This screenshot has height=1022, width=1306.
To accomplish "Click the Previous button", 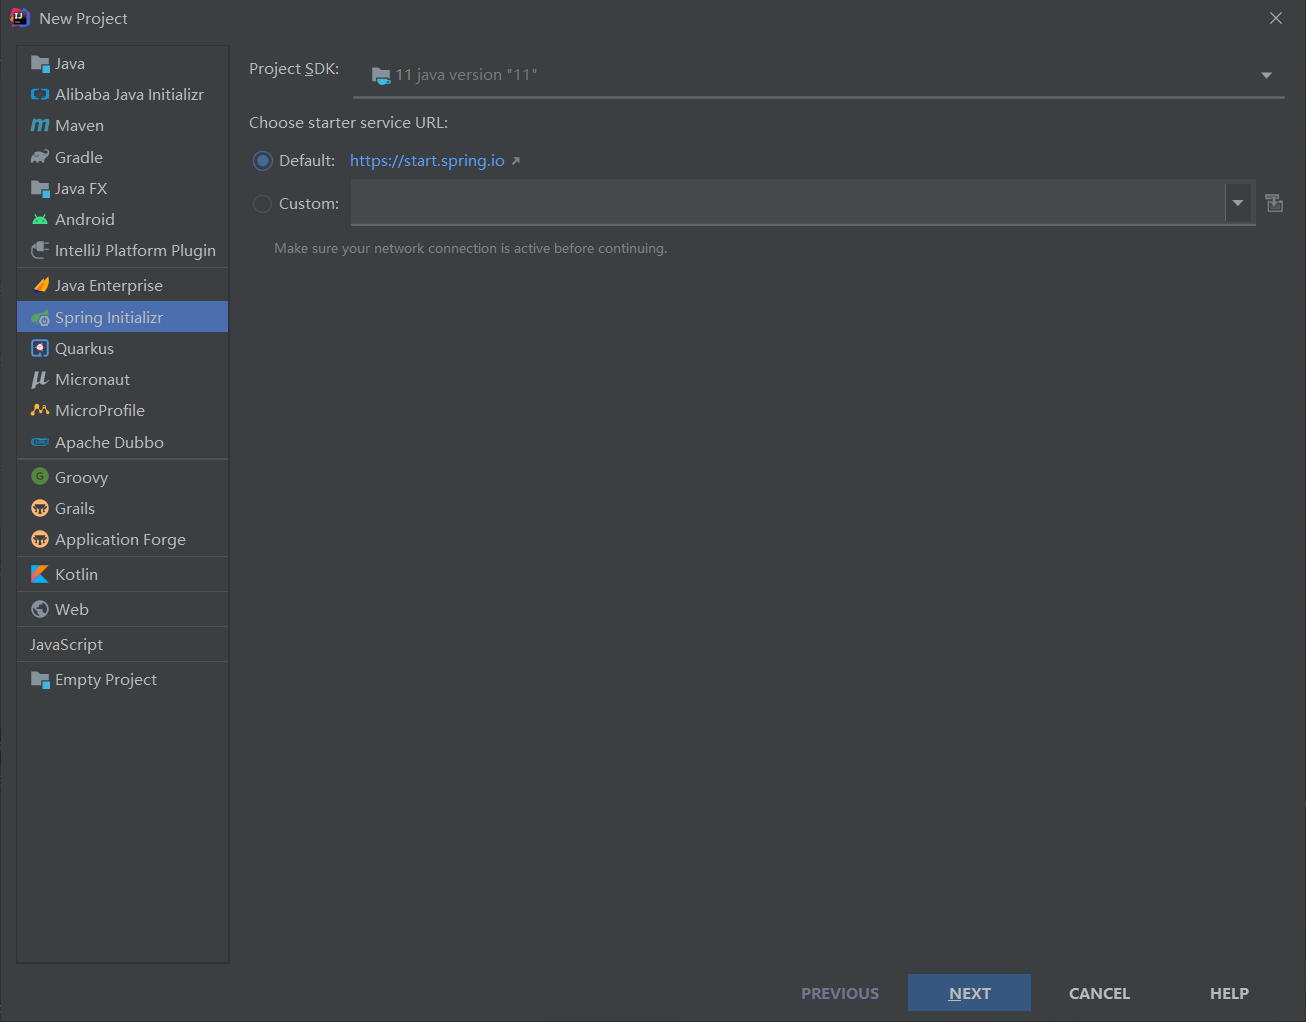I will (x=840, y=993).
